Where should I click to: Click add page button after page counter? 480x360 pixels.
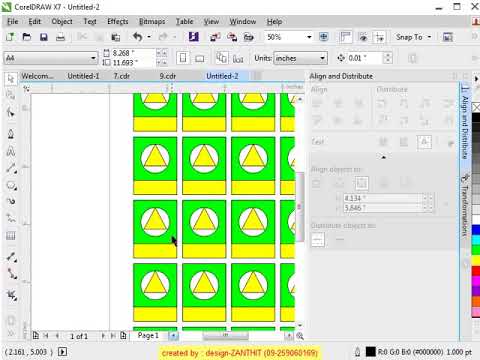point(123,336)
